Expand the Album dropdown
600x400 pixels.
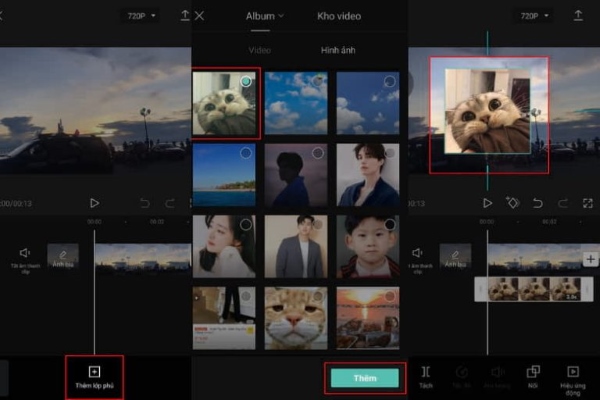pyautogui.click(x=264, y=16)
